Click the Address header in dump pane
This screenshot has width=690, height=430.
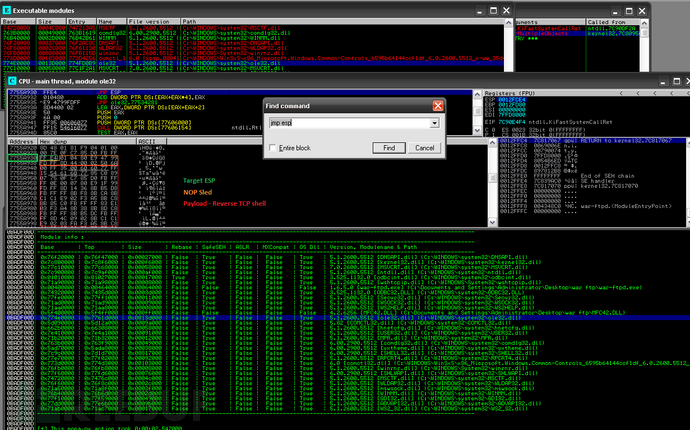(20, 142)
